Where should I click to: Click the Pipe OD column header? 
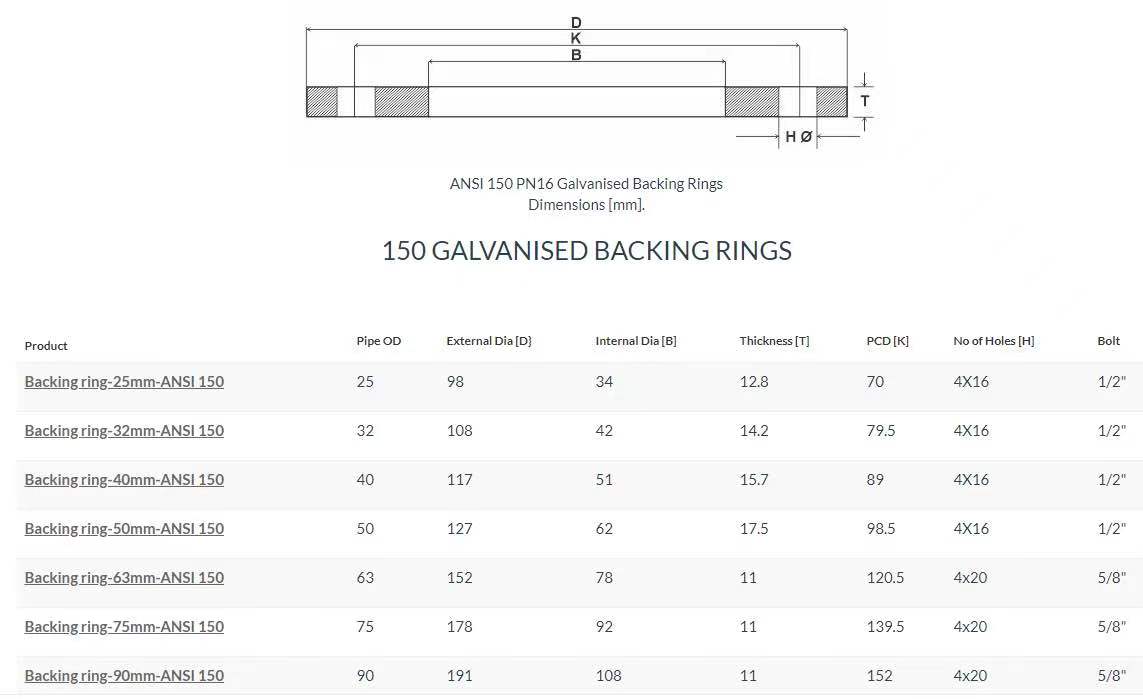tap(378, 340)
